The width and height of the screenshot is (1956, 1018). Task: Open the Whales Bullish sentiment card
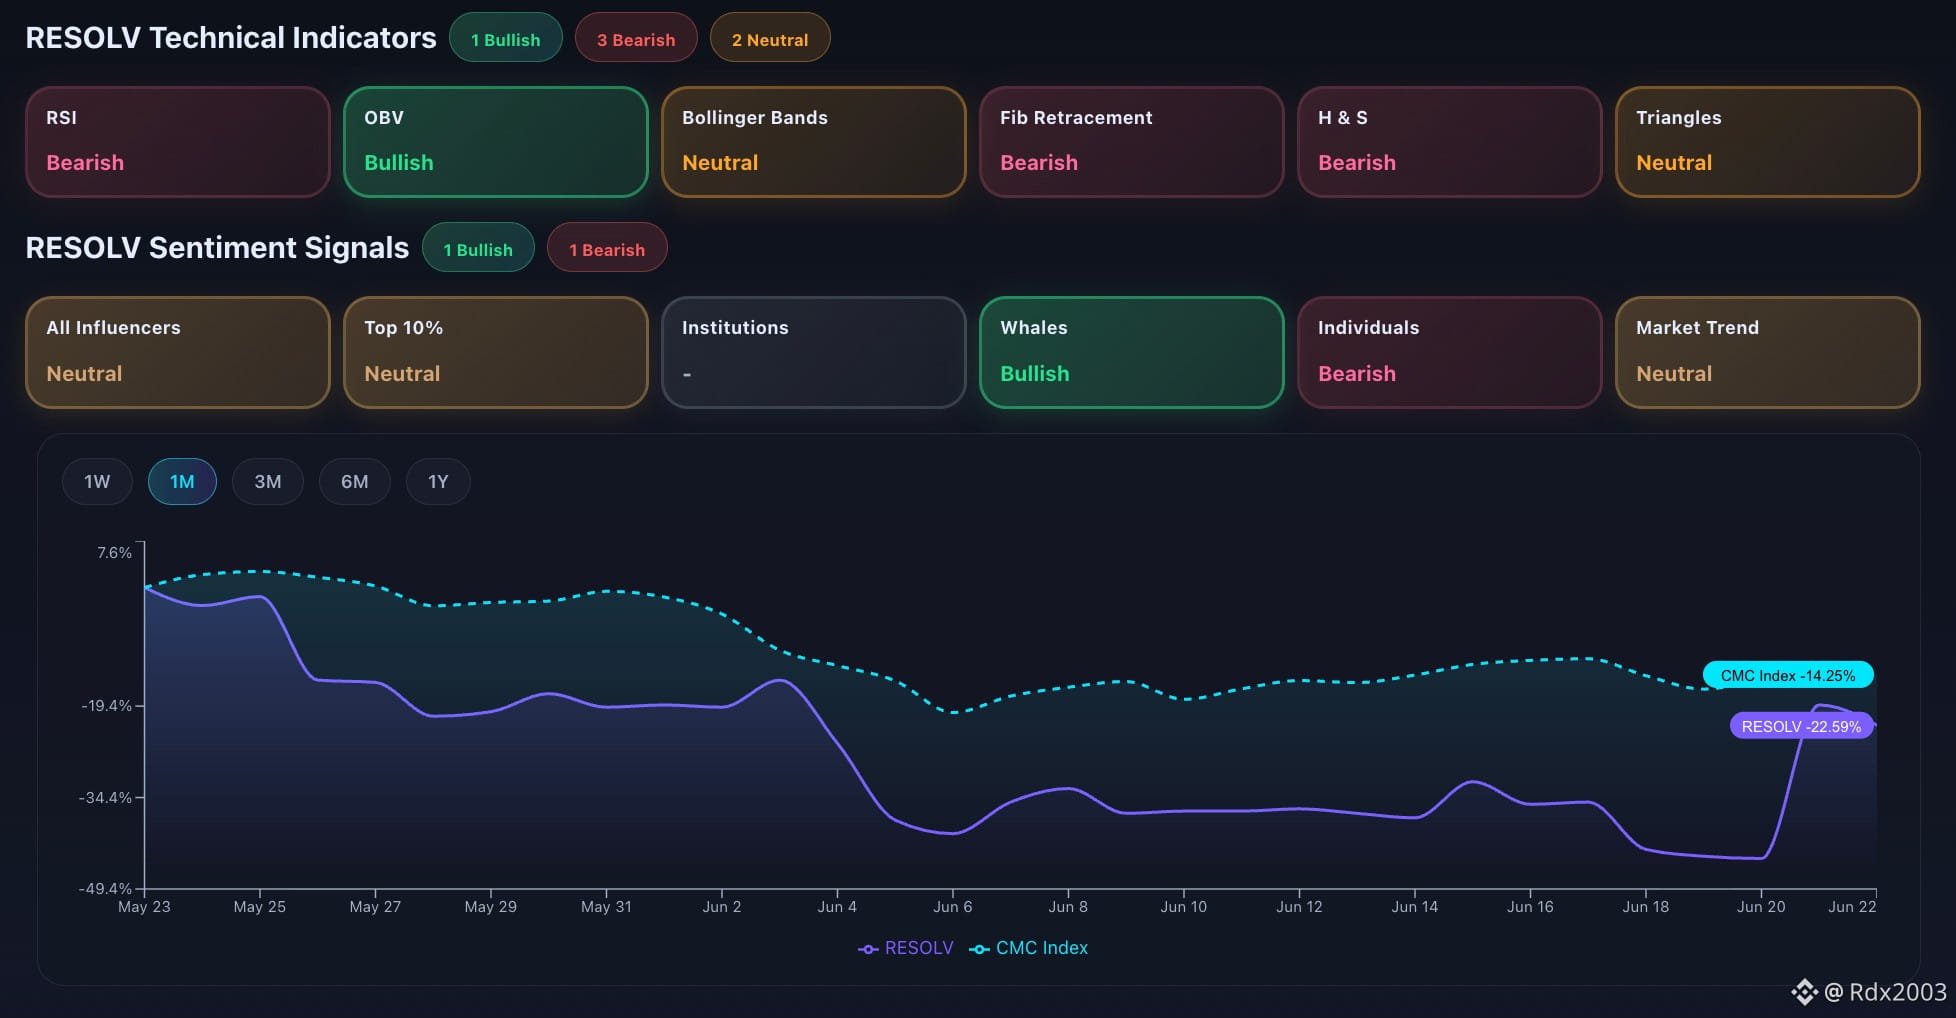point(1132,352)
